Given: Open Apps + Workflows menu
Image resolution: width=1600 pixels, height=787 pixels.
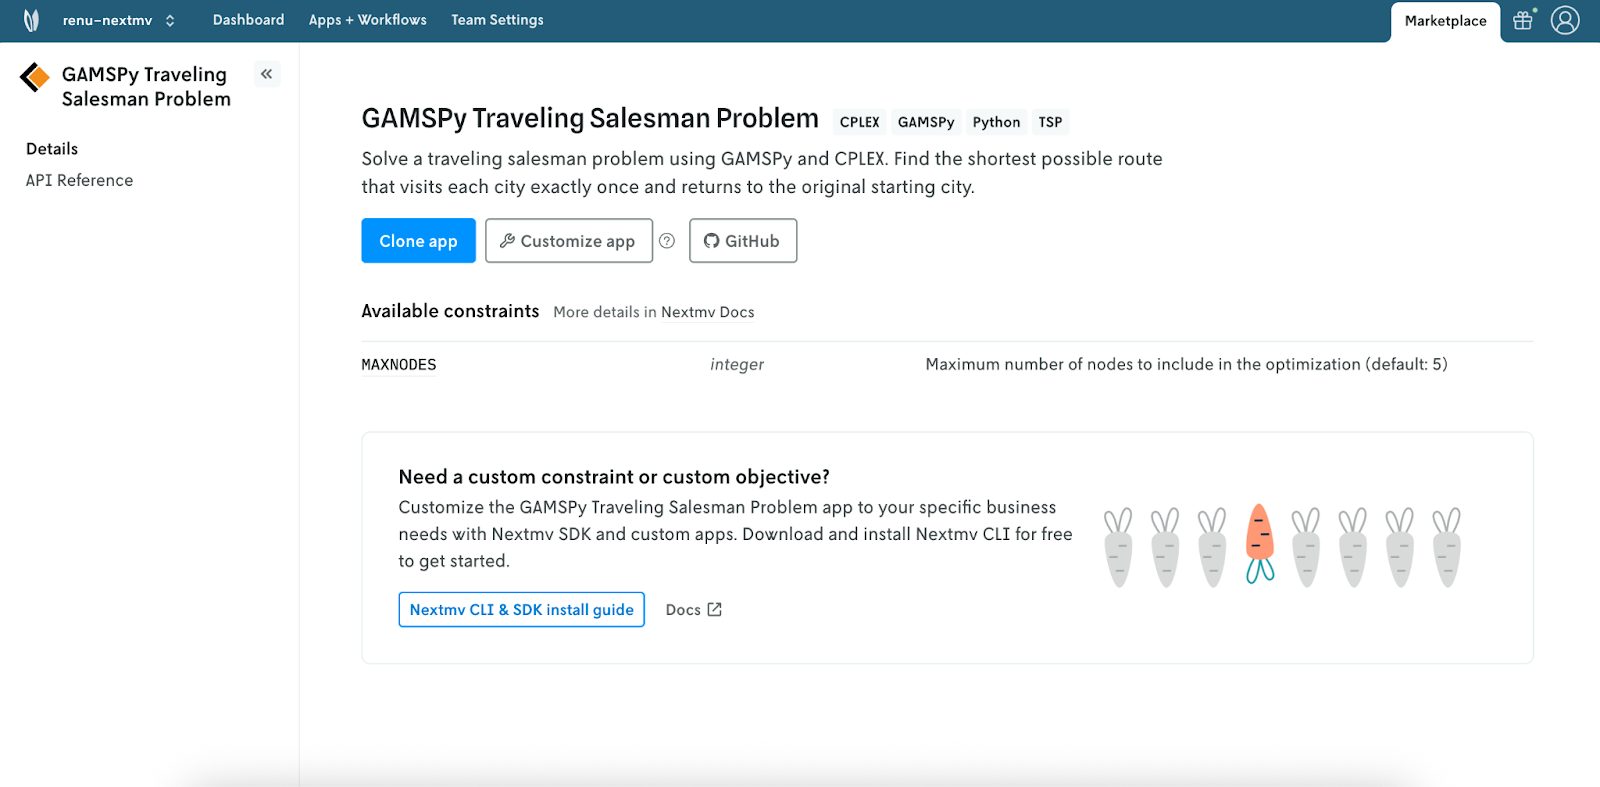Looking at the screenshot, I should coord(367,20).
